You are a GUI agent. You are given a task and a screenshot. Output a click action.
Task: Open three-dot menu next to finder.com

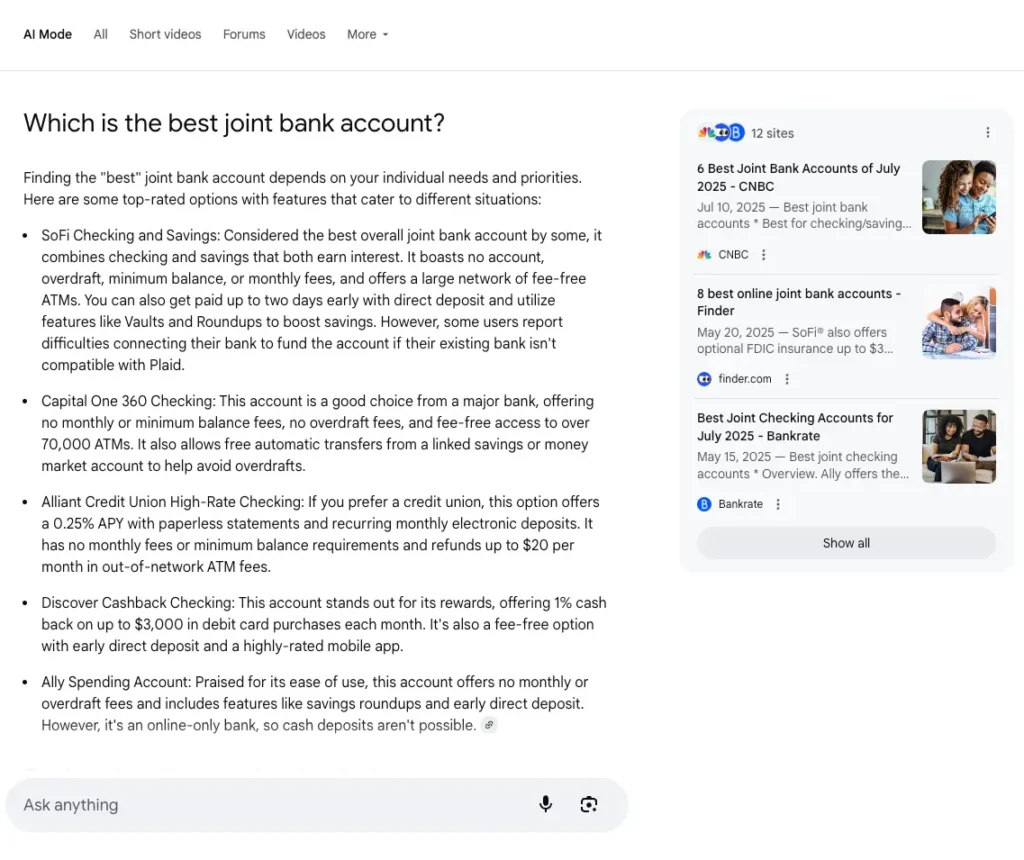coord(787,379)
